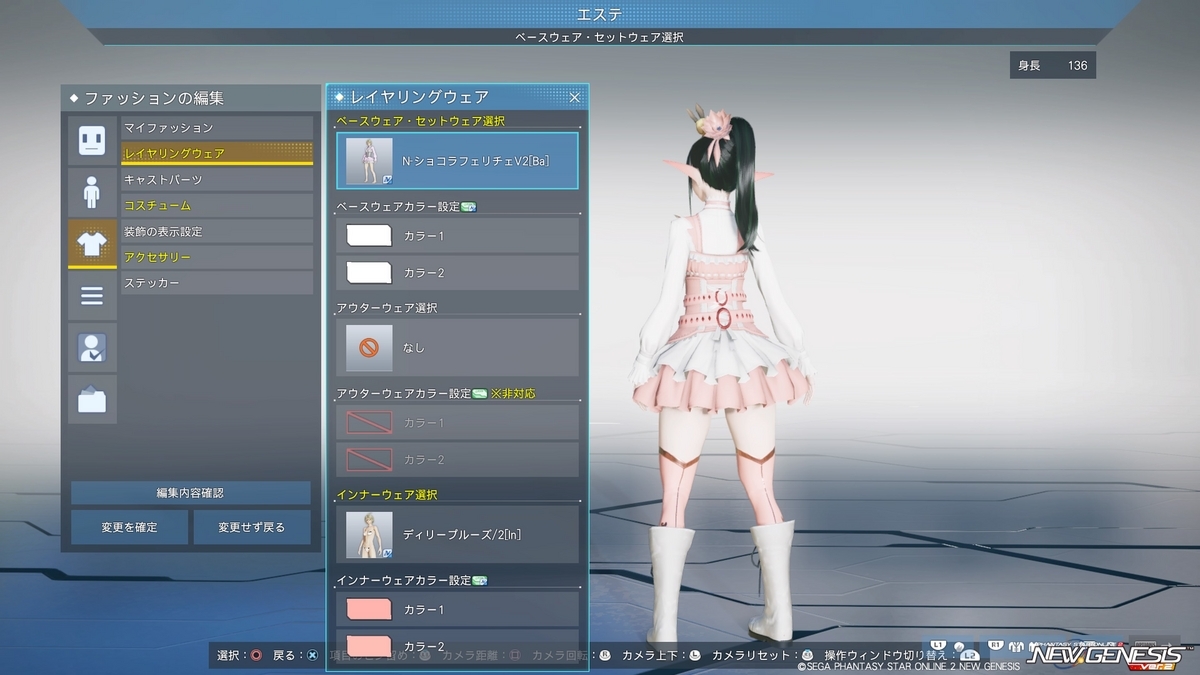Viewport: 1200px width, 675px height.
Task: Close the レイヤリングウェア panel
Action: (575, 97)
